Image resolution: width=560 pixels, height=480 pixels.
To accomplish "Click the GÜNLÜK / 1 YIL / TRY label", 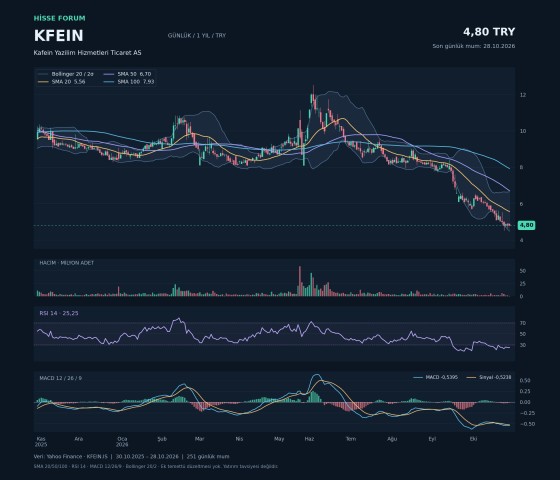I will 197,36.
